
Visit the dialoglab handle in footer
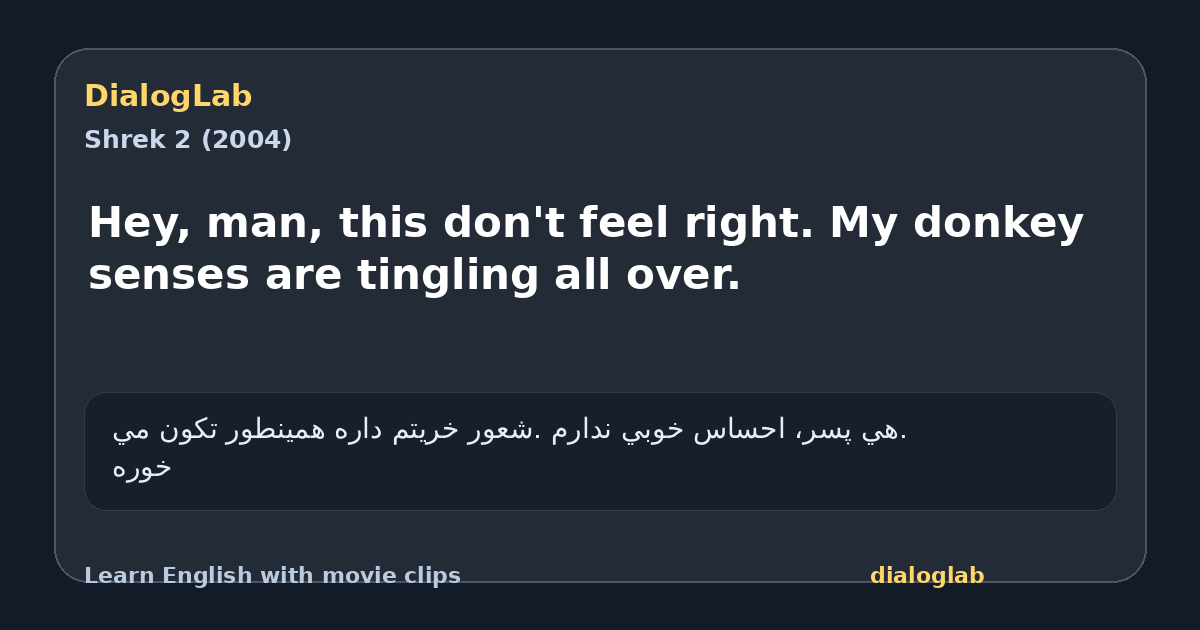coord(927,576)
